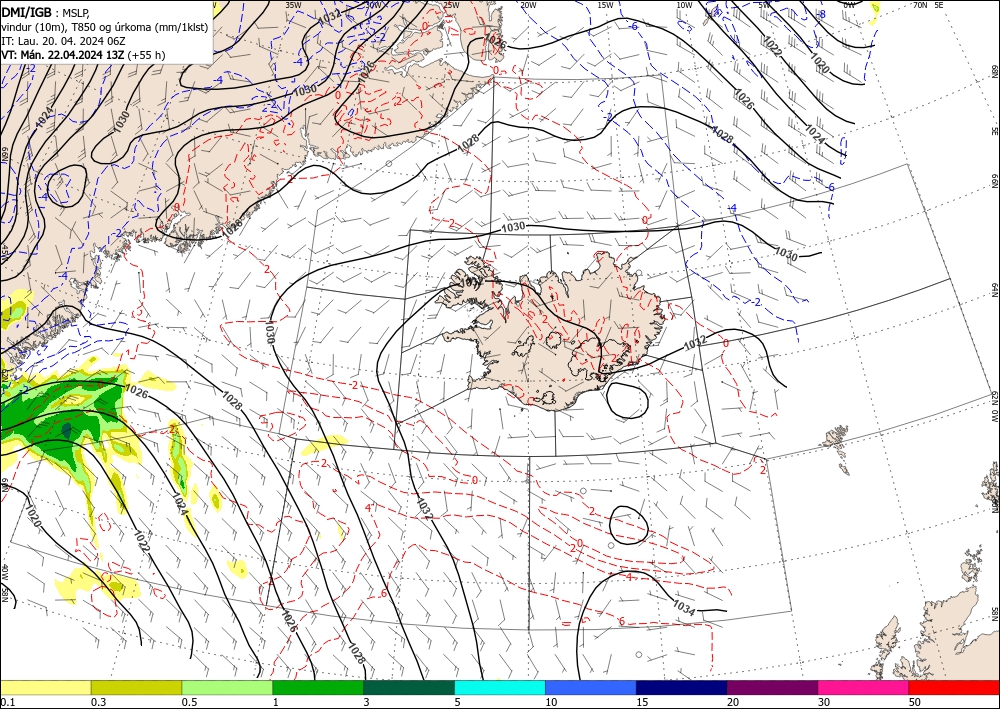Click the '30' legend value
This screenshot has width=1000, height=709.
(824, 702)
